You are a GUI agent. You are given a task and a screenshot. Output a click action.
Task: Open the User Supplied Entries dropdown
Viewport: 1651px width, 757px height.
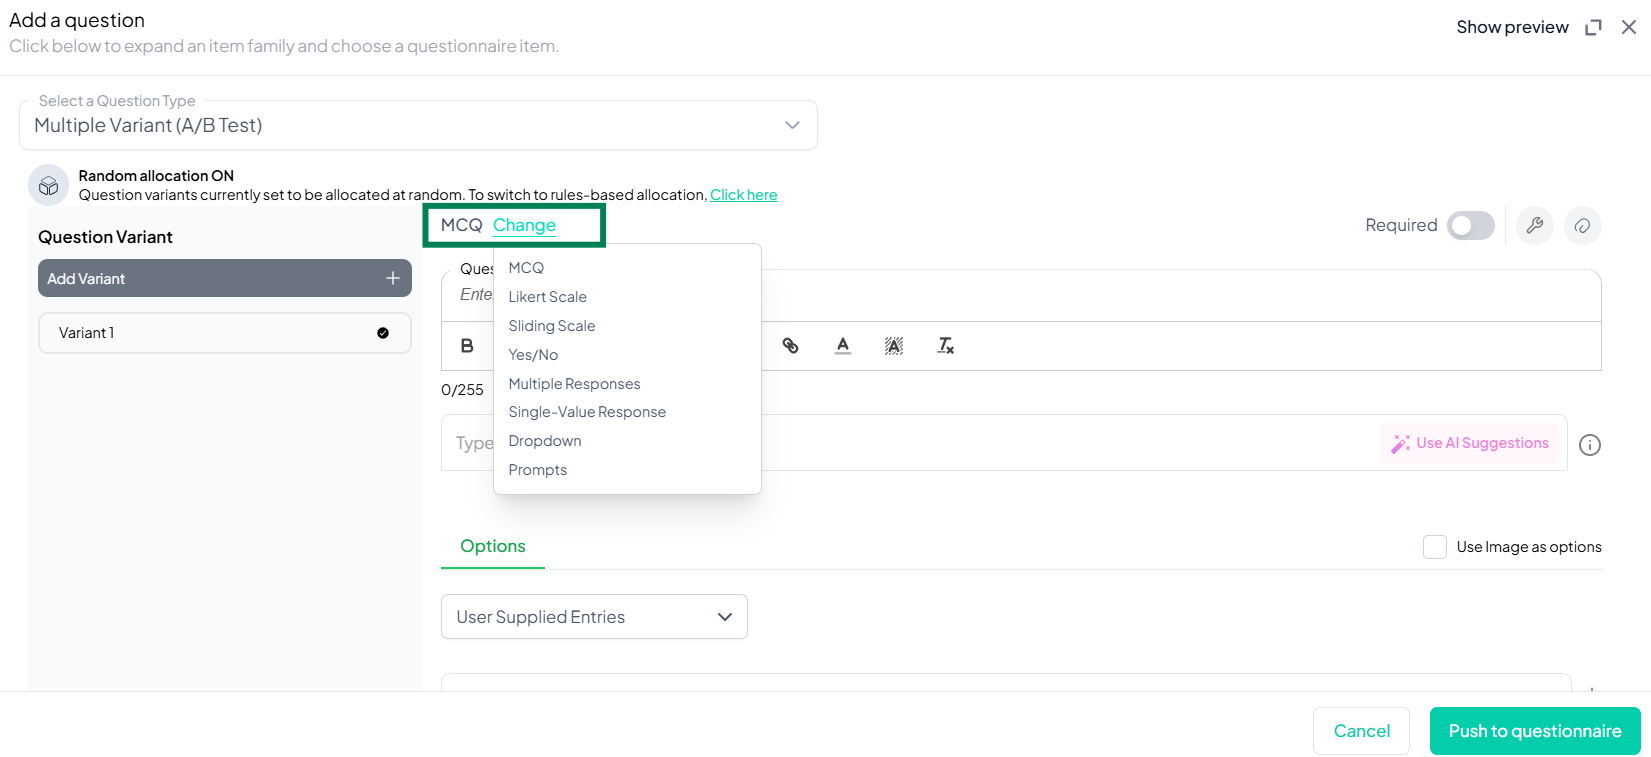594,617
